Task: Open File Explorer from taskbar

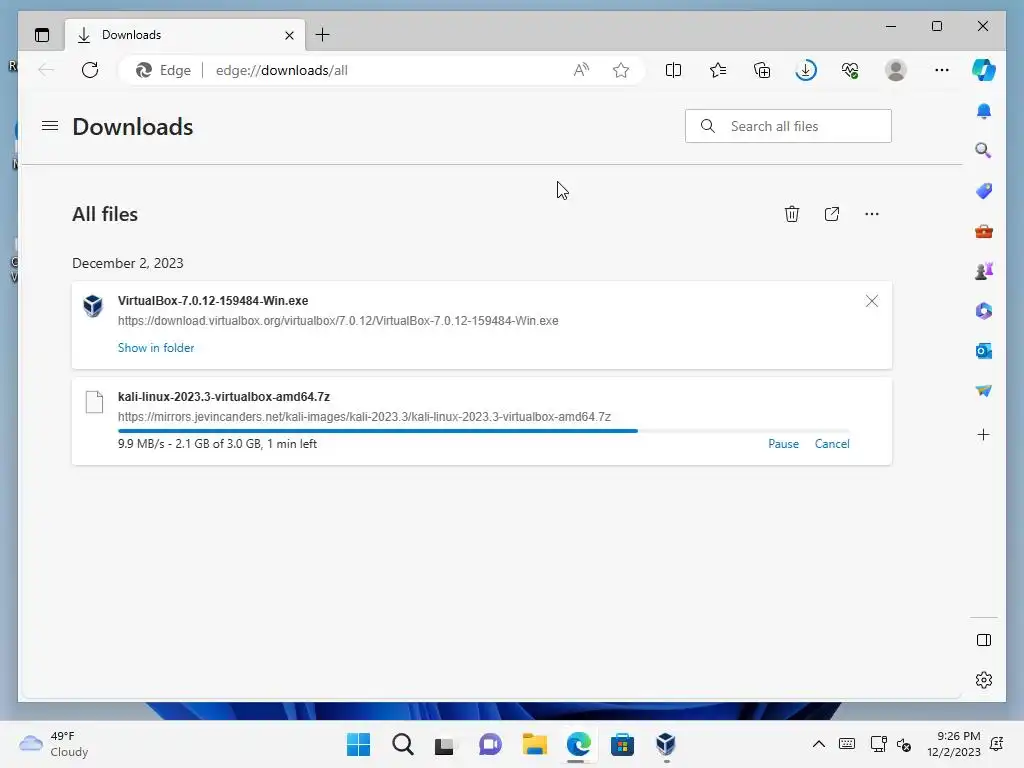Action: point(535,744)
